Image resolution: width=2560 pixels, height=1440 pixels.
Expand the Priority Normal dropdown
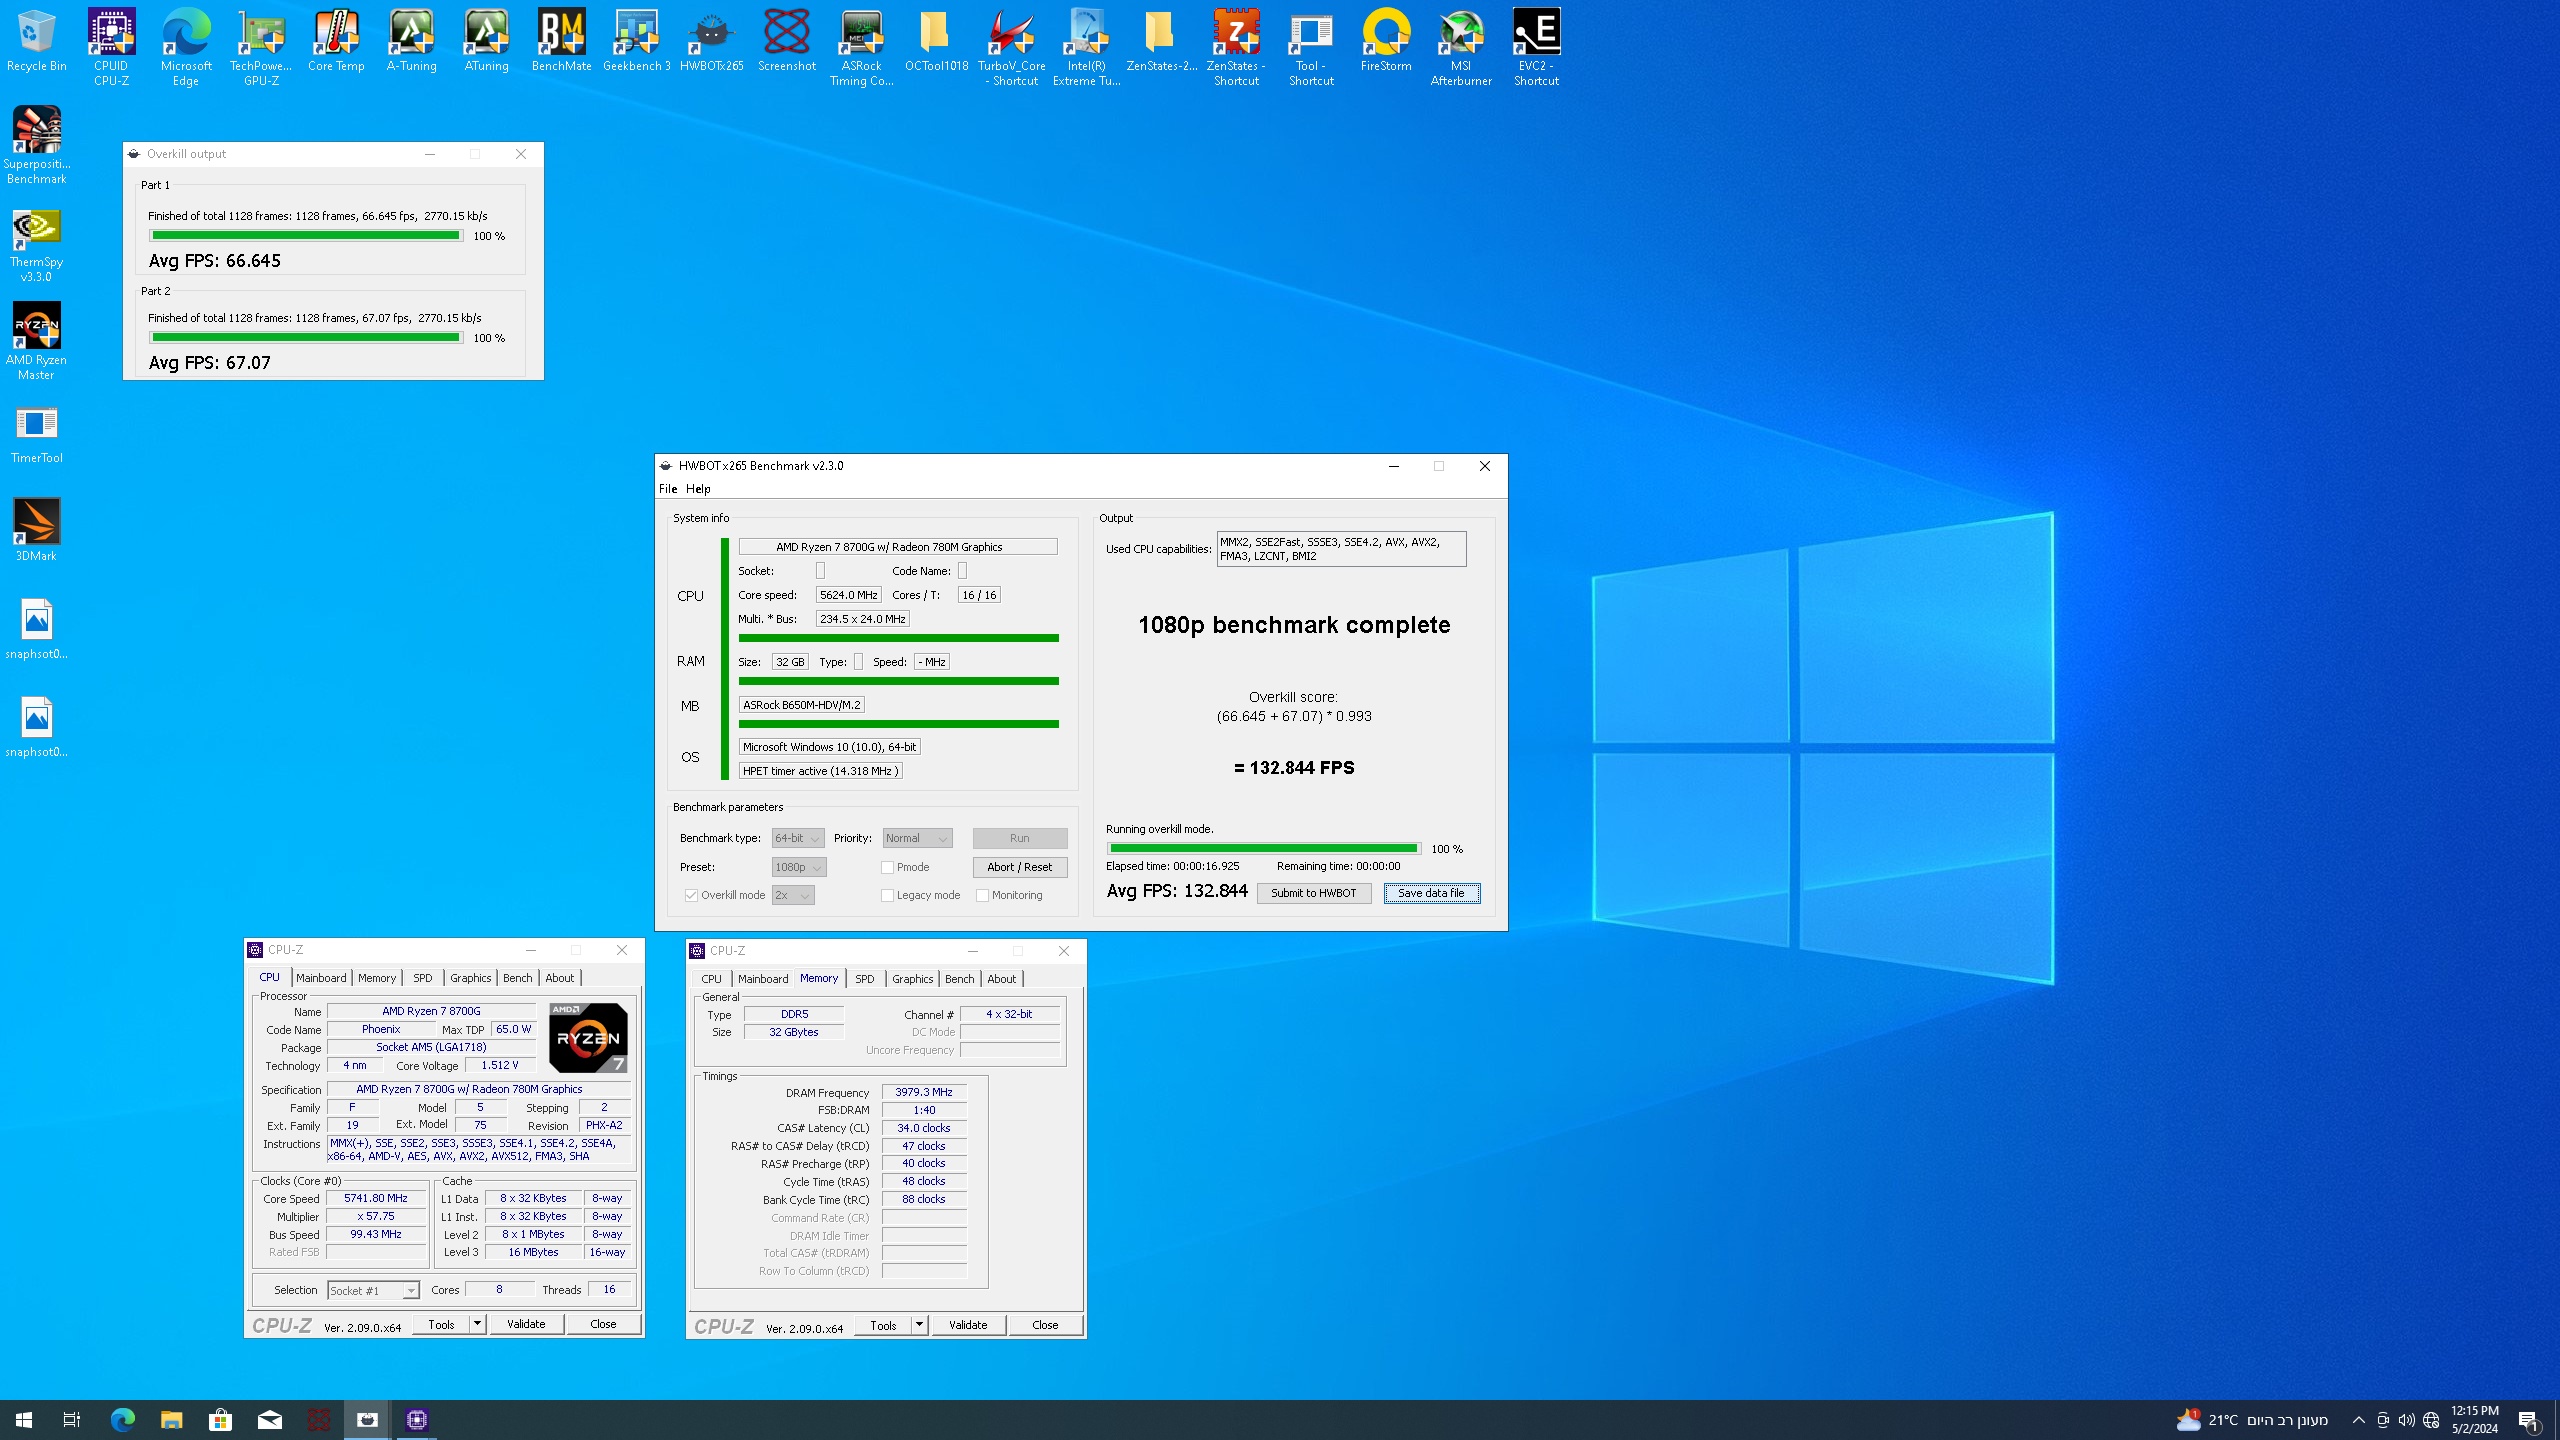point(917,838)
